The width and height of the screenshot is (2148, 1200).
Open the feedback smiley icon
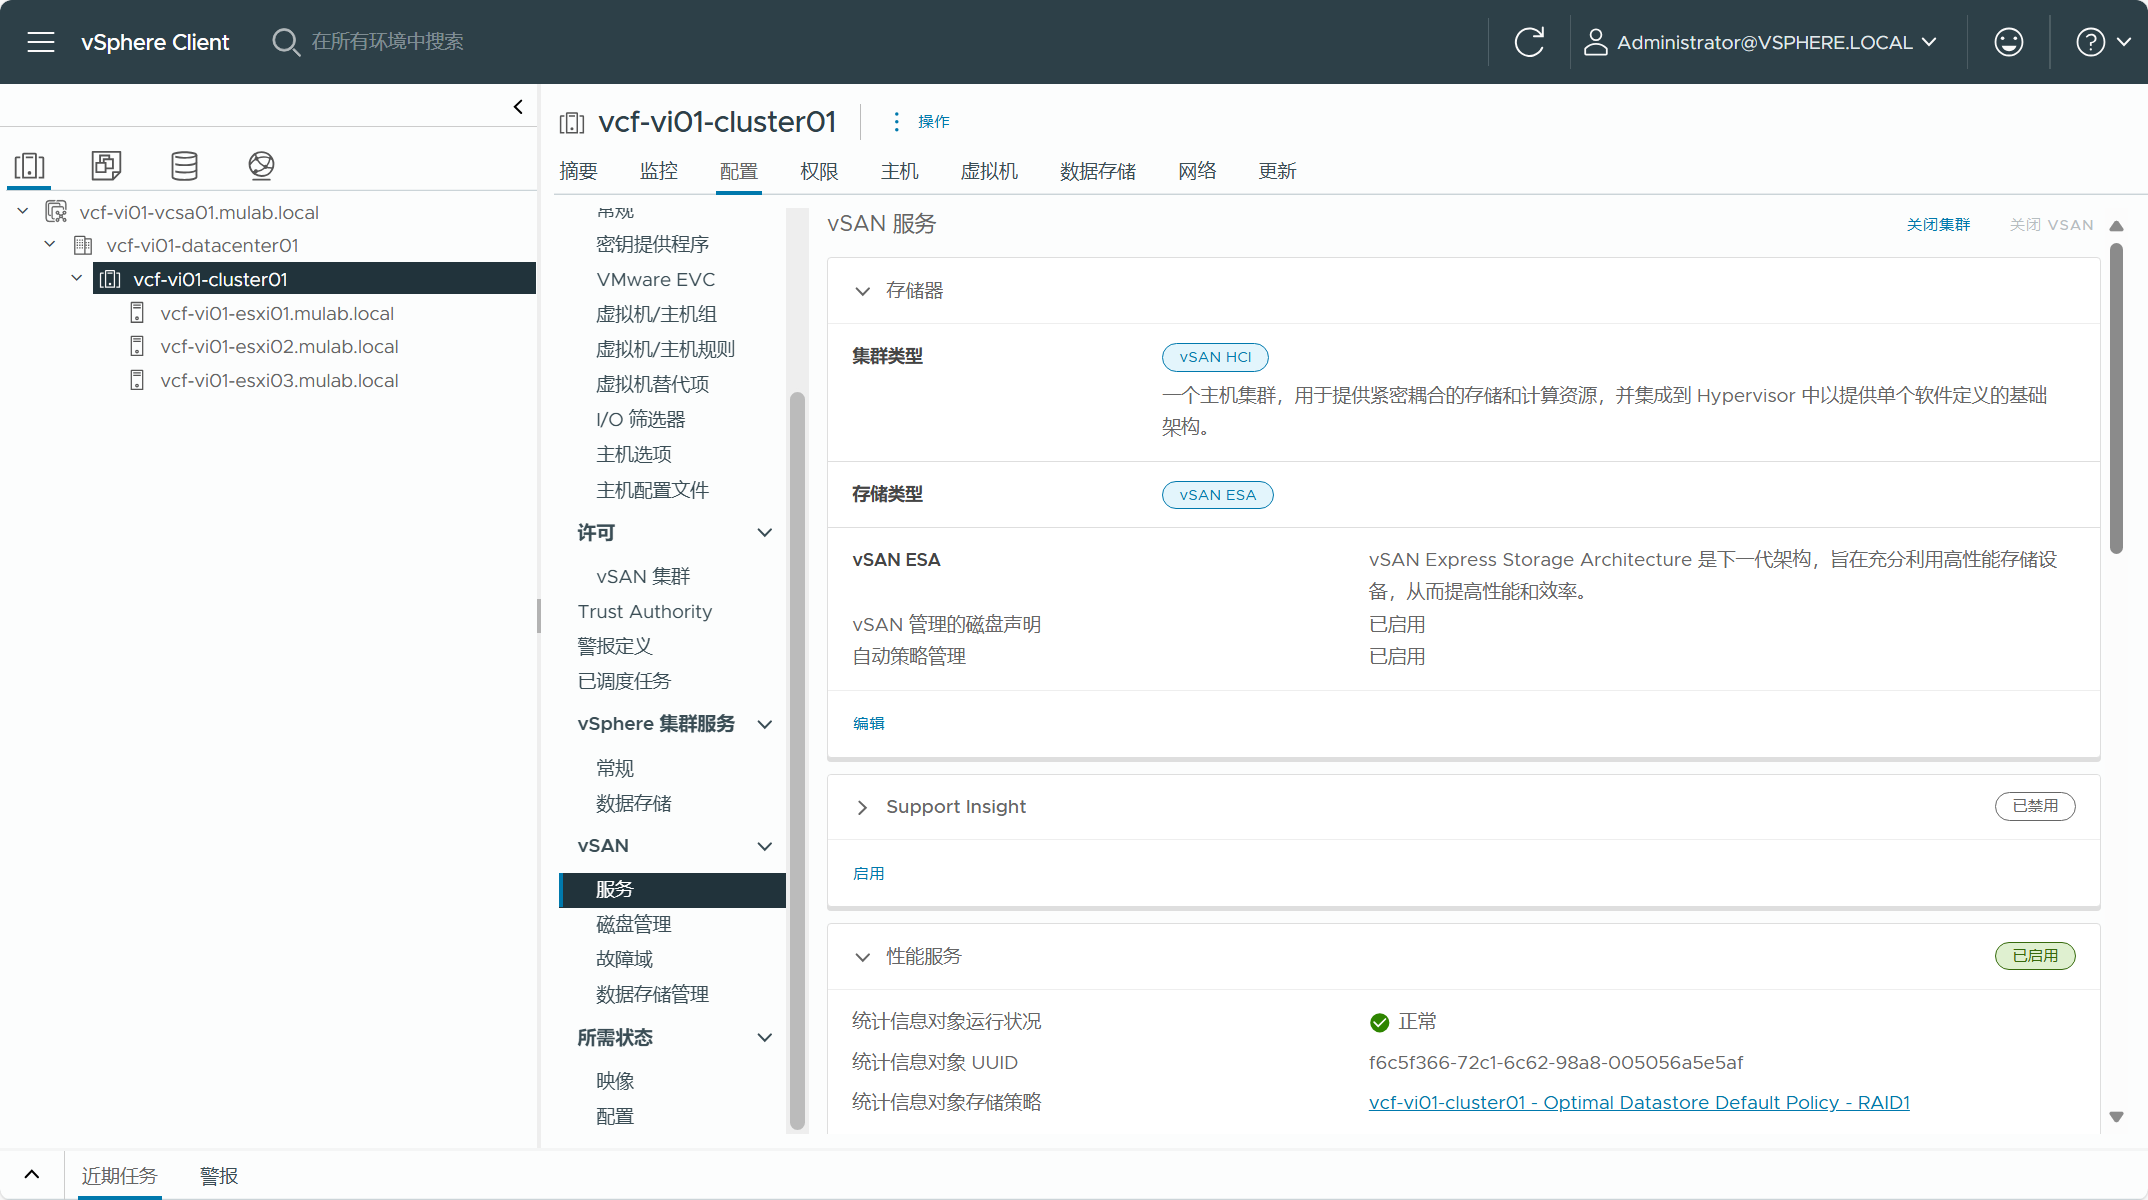pyautogui.click(x=2008, y=42)
